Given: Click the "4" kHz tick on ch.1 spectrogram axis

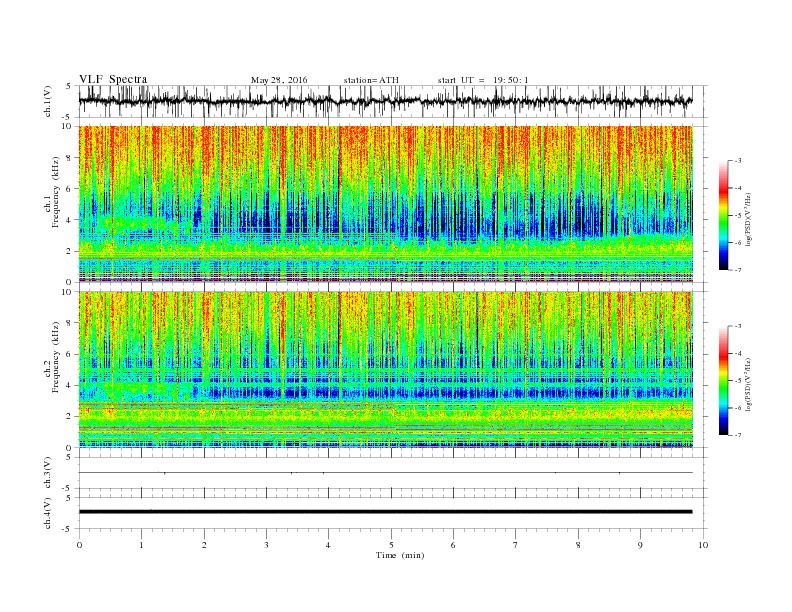Looking at the screenshot, I should (x=69, y=220).
